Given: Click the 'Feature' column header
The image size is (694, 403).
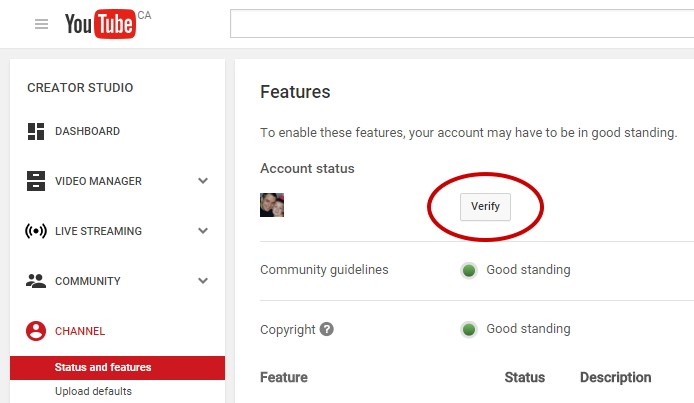Looking at the screenshot, I should point(284,377).
